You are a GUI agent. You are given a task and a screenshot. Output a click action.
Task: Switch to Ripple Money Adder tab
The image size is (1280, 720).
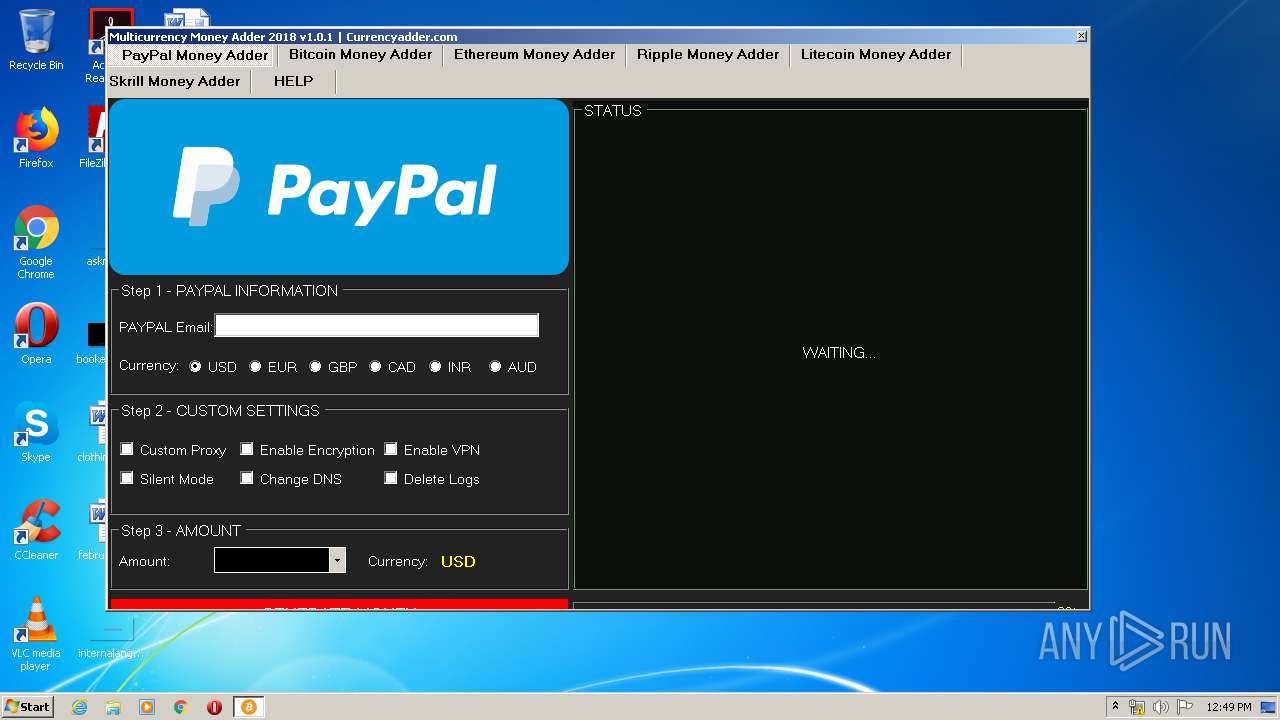tap(708, 55)
